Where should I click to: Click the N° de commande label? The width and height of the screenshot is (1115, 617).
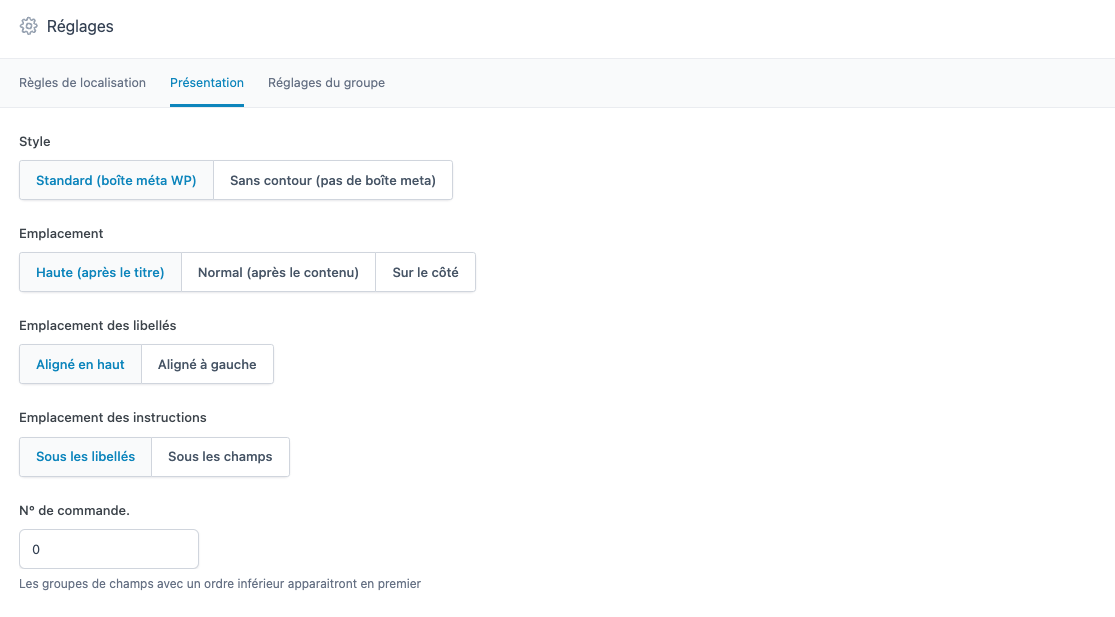point(74,510)
